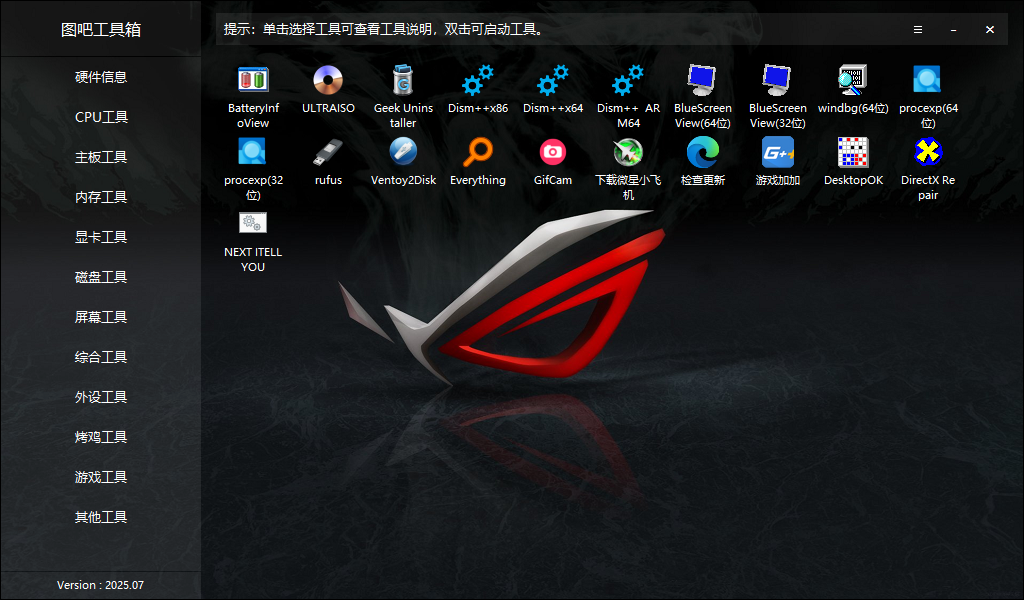Open the hamburger menu in the title bar

click(x=918, y=29)
